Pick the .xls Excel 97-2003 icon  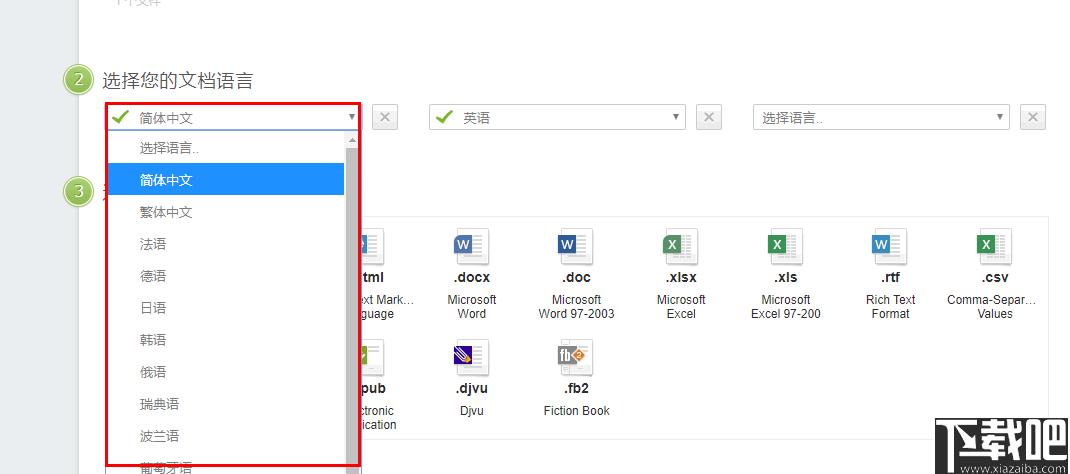click(x=785, y=246)
